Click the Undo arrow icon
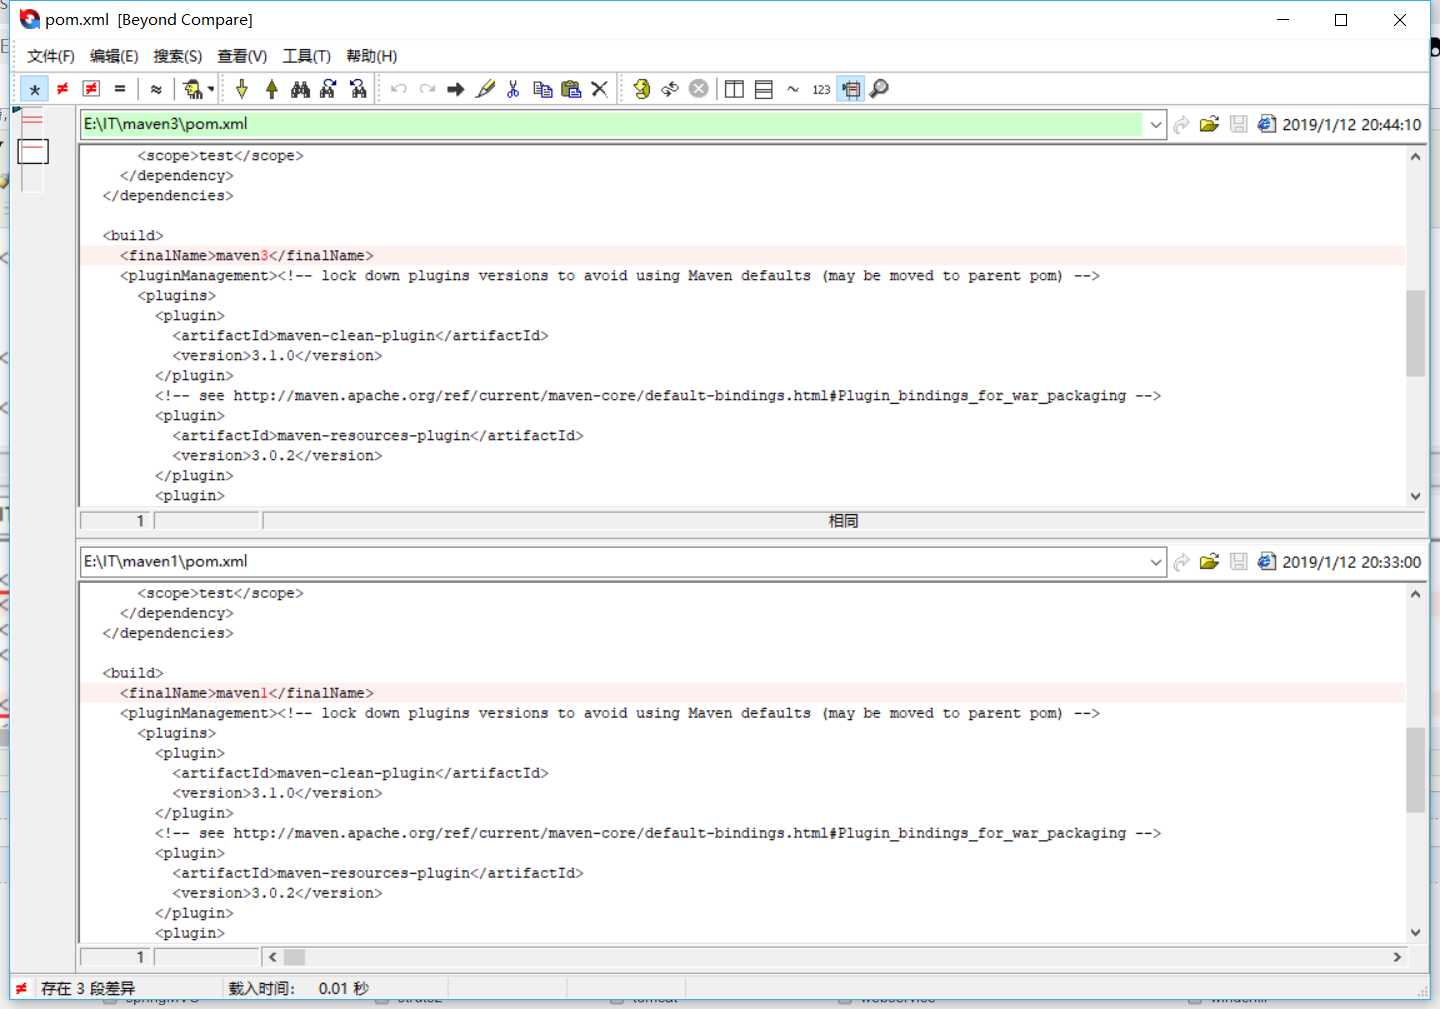The height and width of the screenshot is (1009, 1440). pos(399,89)
